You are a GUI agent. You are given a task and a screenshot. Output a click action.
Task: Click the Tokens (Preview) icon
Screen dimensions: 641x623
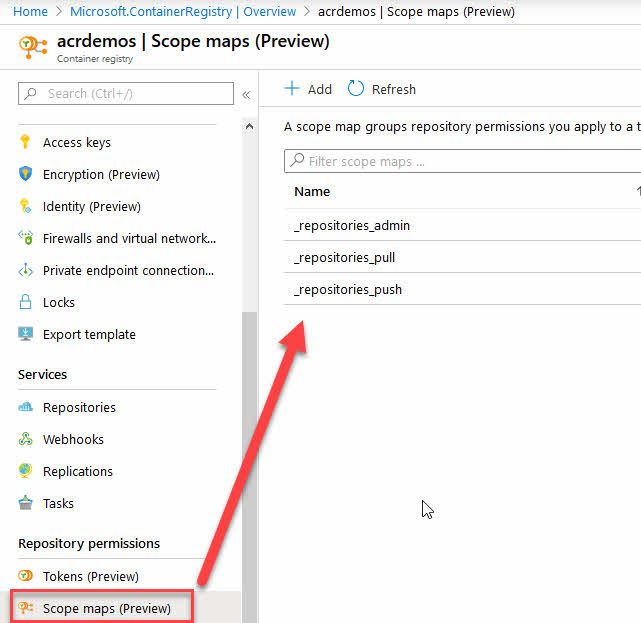[x=26, y=576]
